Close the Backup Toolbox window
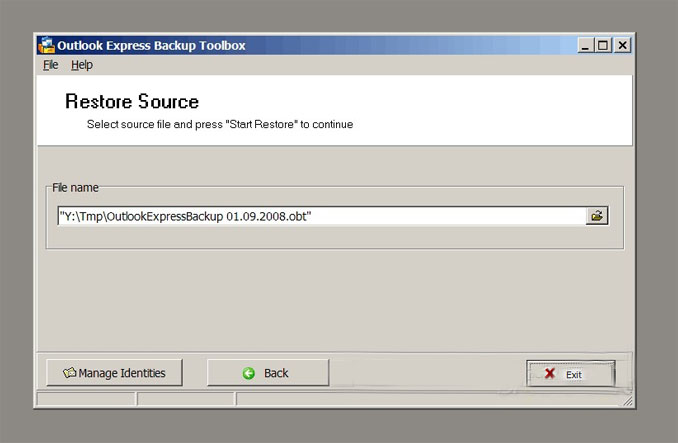 622,45
